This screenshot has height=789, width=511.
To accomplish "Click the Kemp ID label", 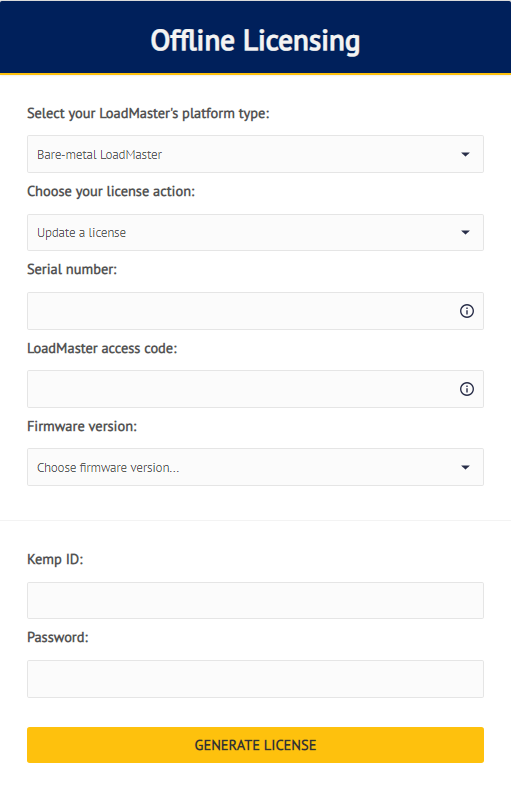I will pos(55,560).
